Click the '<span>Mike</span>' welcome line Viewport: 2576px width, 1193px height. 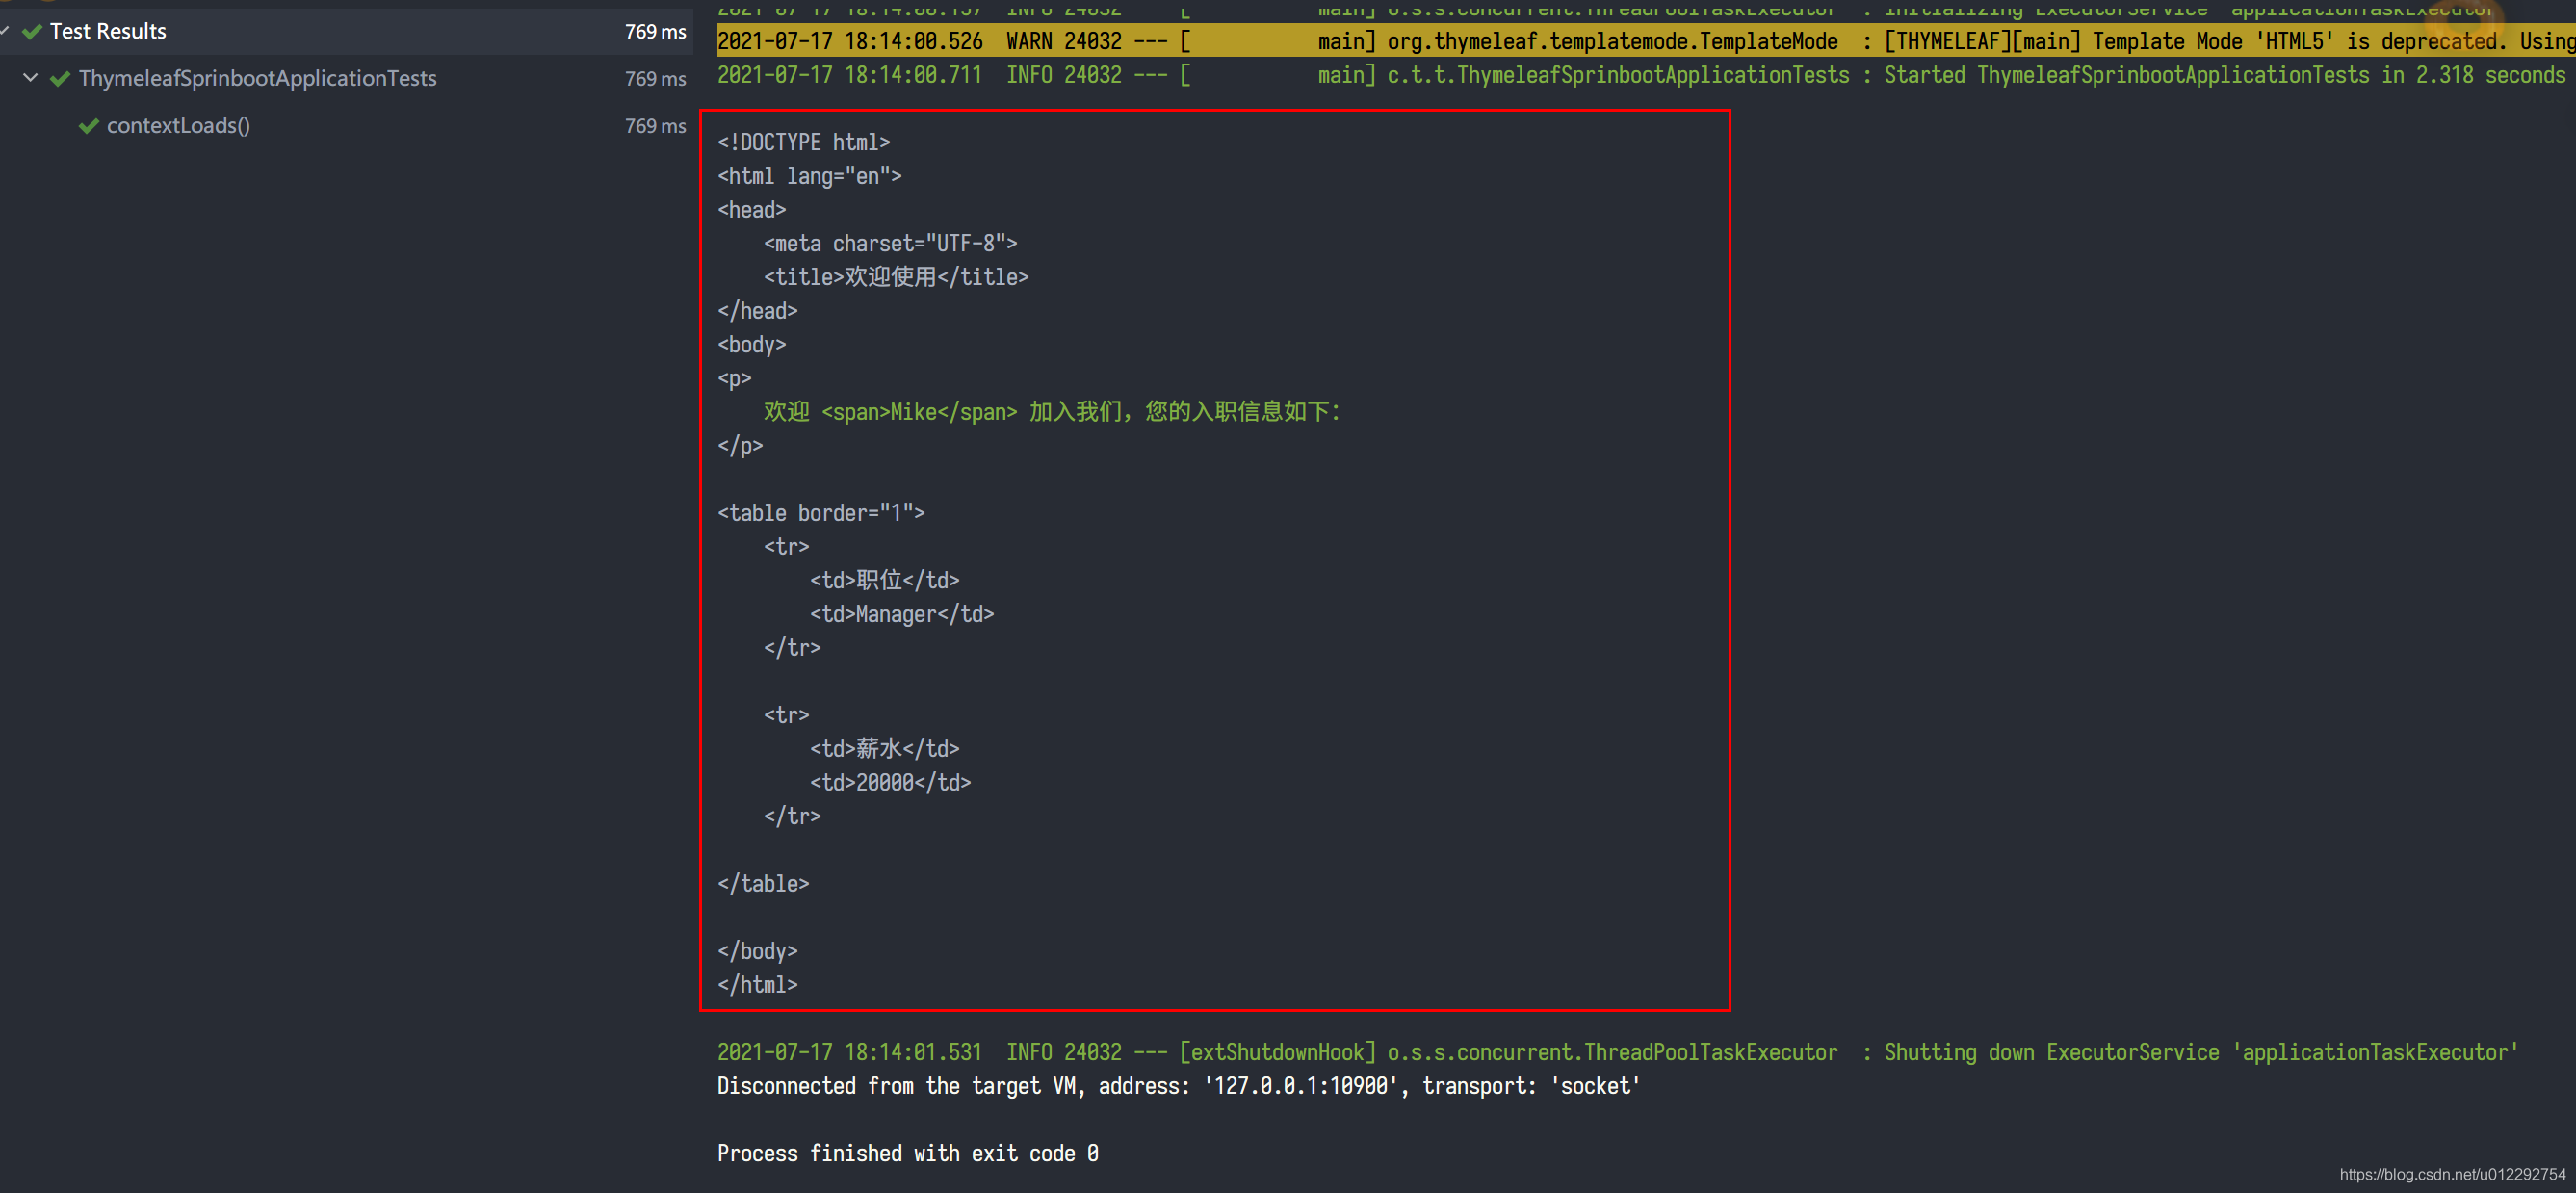pos(1051,412)
